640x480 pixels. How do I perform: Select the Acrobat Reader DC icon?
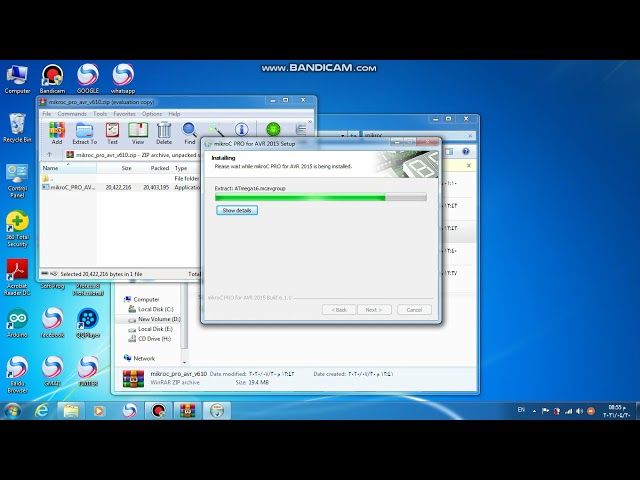[17, 278]
